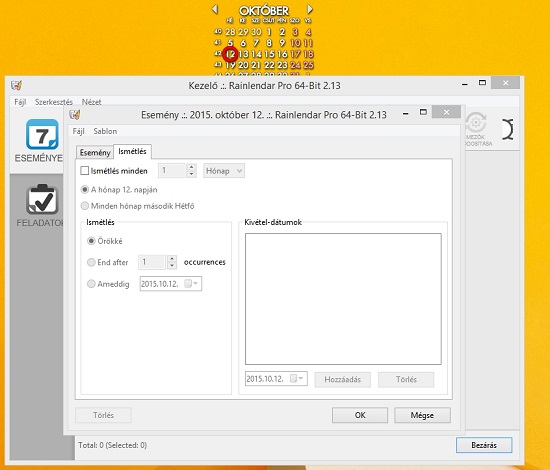Cancel the event dialog with Mégse
Image resolution: width=550 pixels, height=470 pixels.
(x=422, y=415)
